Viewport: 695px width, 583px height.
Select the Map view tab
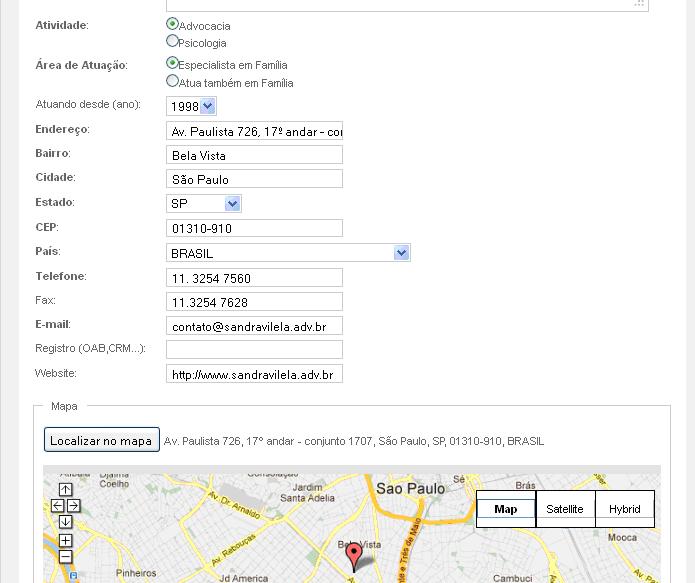pyautogui.click(x=506, y=509)
